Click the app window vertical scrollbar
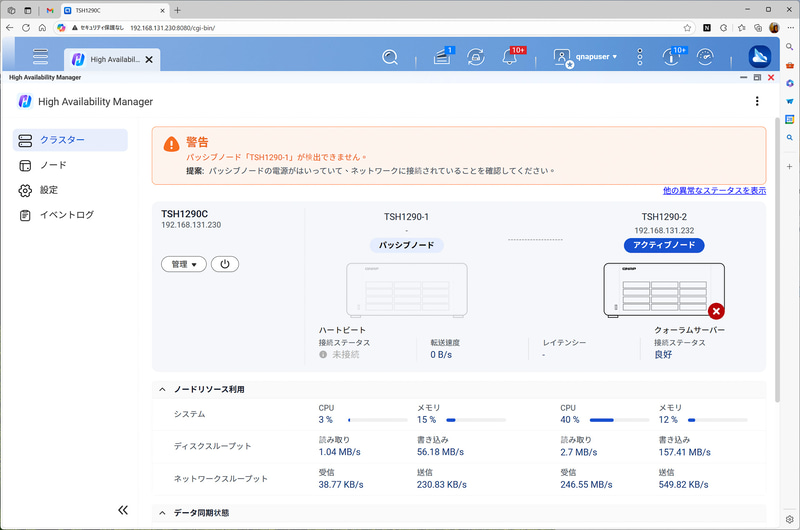The height and width of the screenshot is (530, 800). (777, 260)
